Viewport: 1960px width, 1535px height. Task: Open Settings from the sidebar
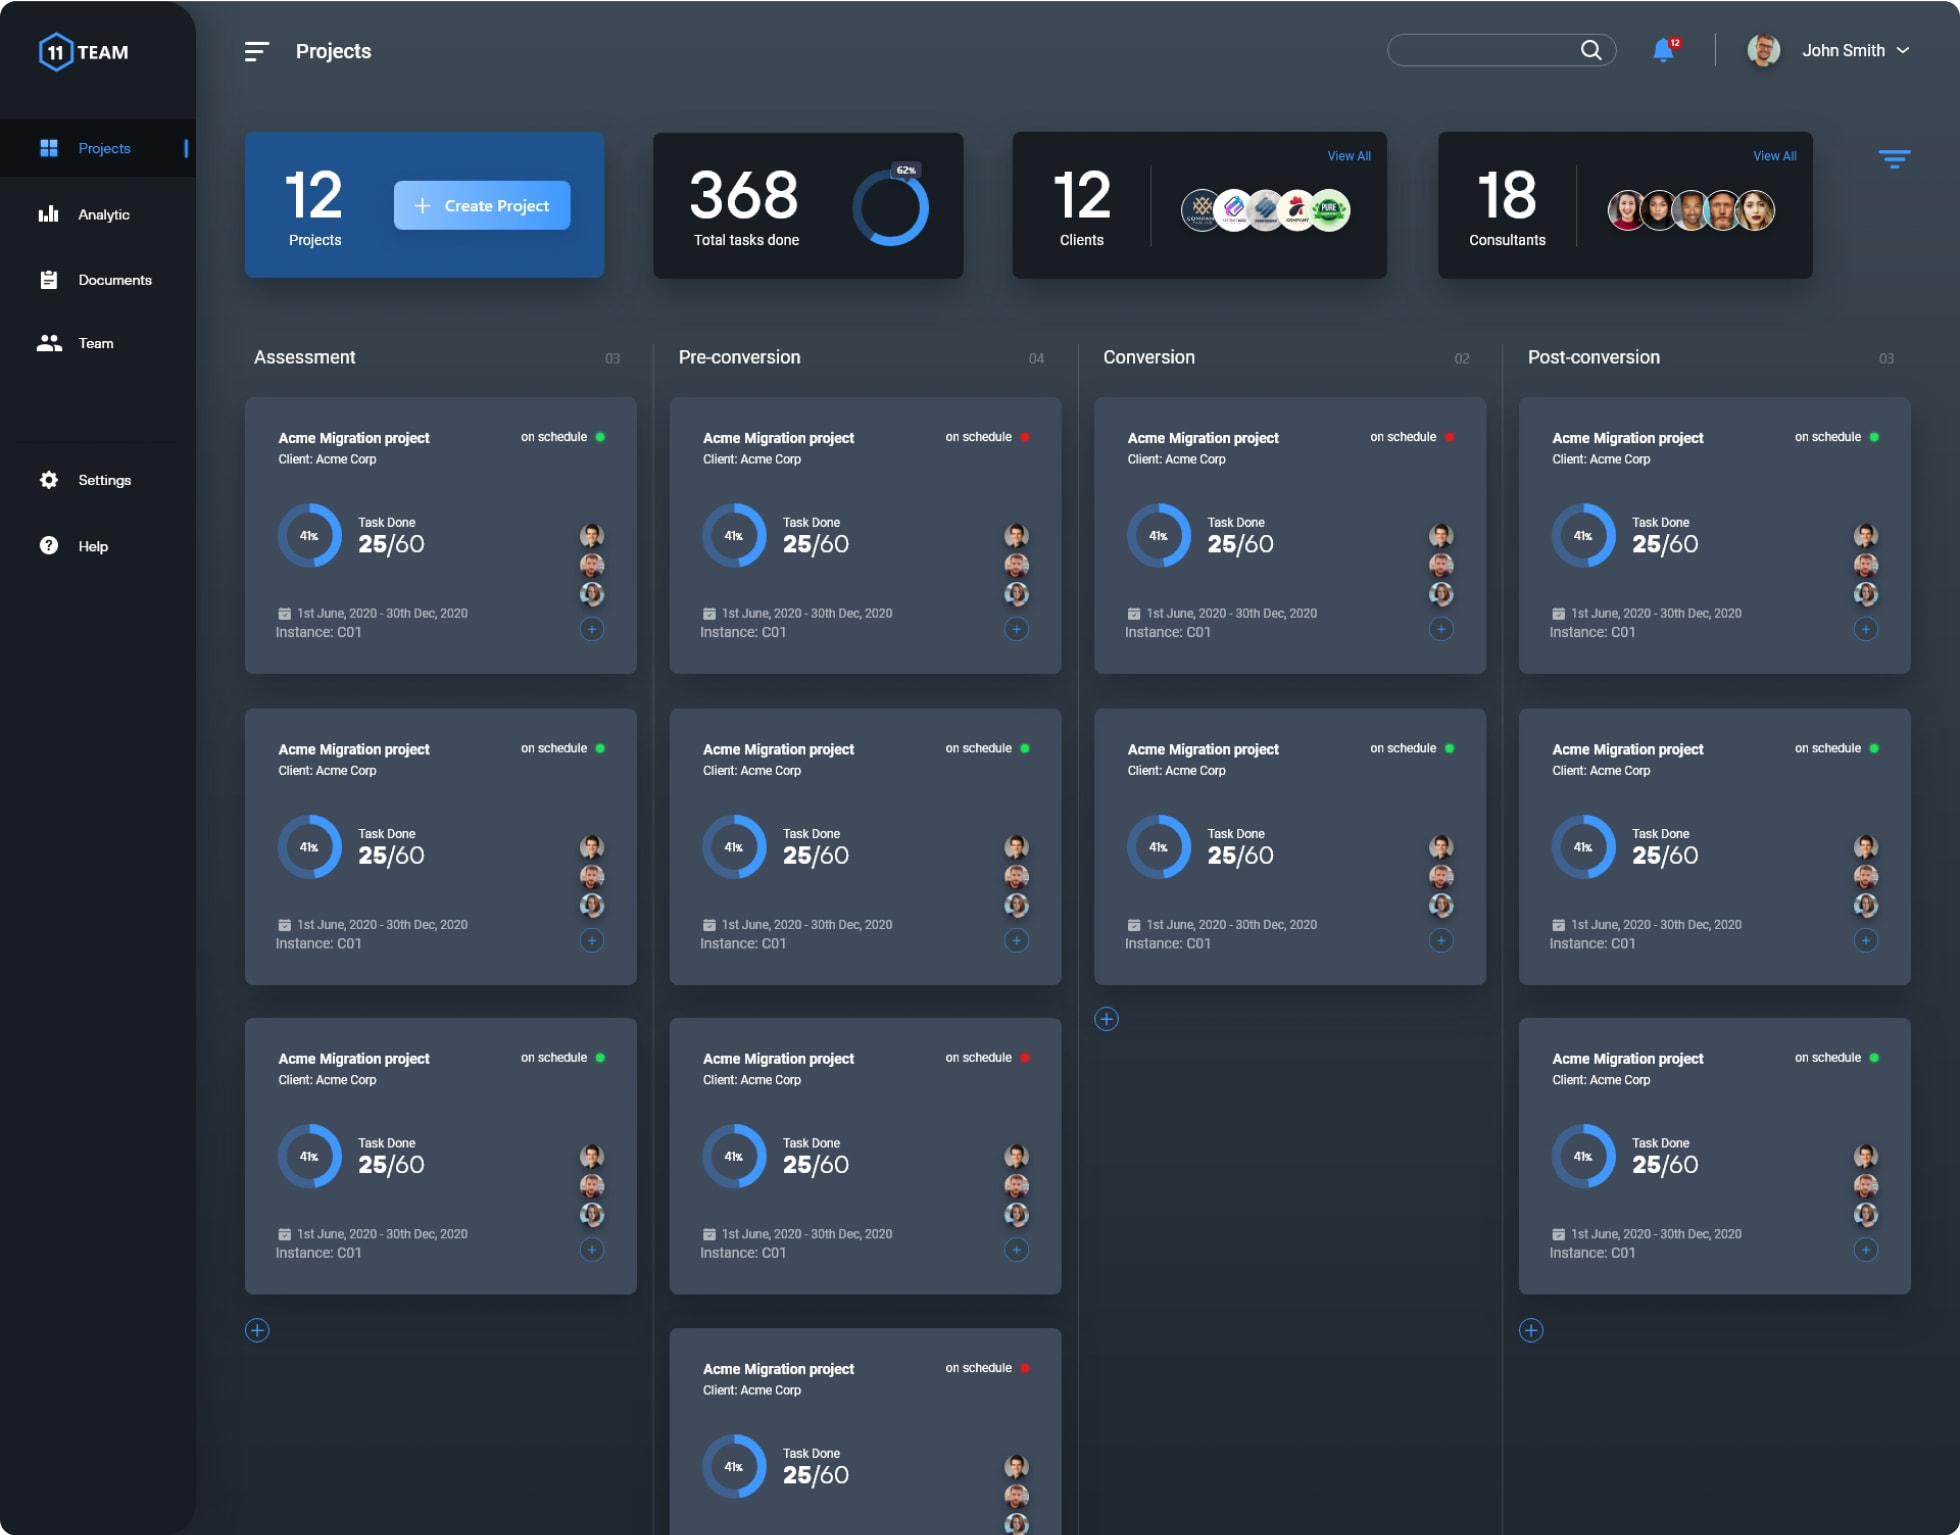[104, 480]
